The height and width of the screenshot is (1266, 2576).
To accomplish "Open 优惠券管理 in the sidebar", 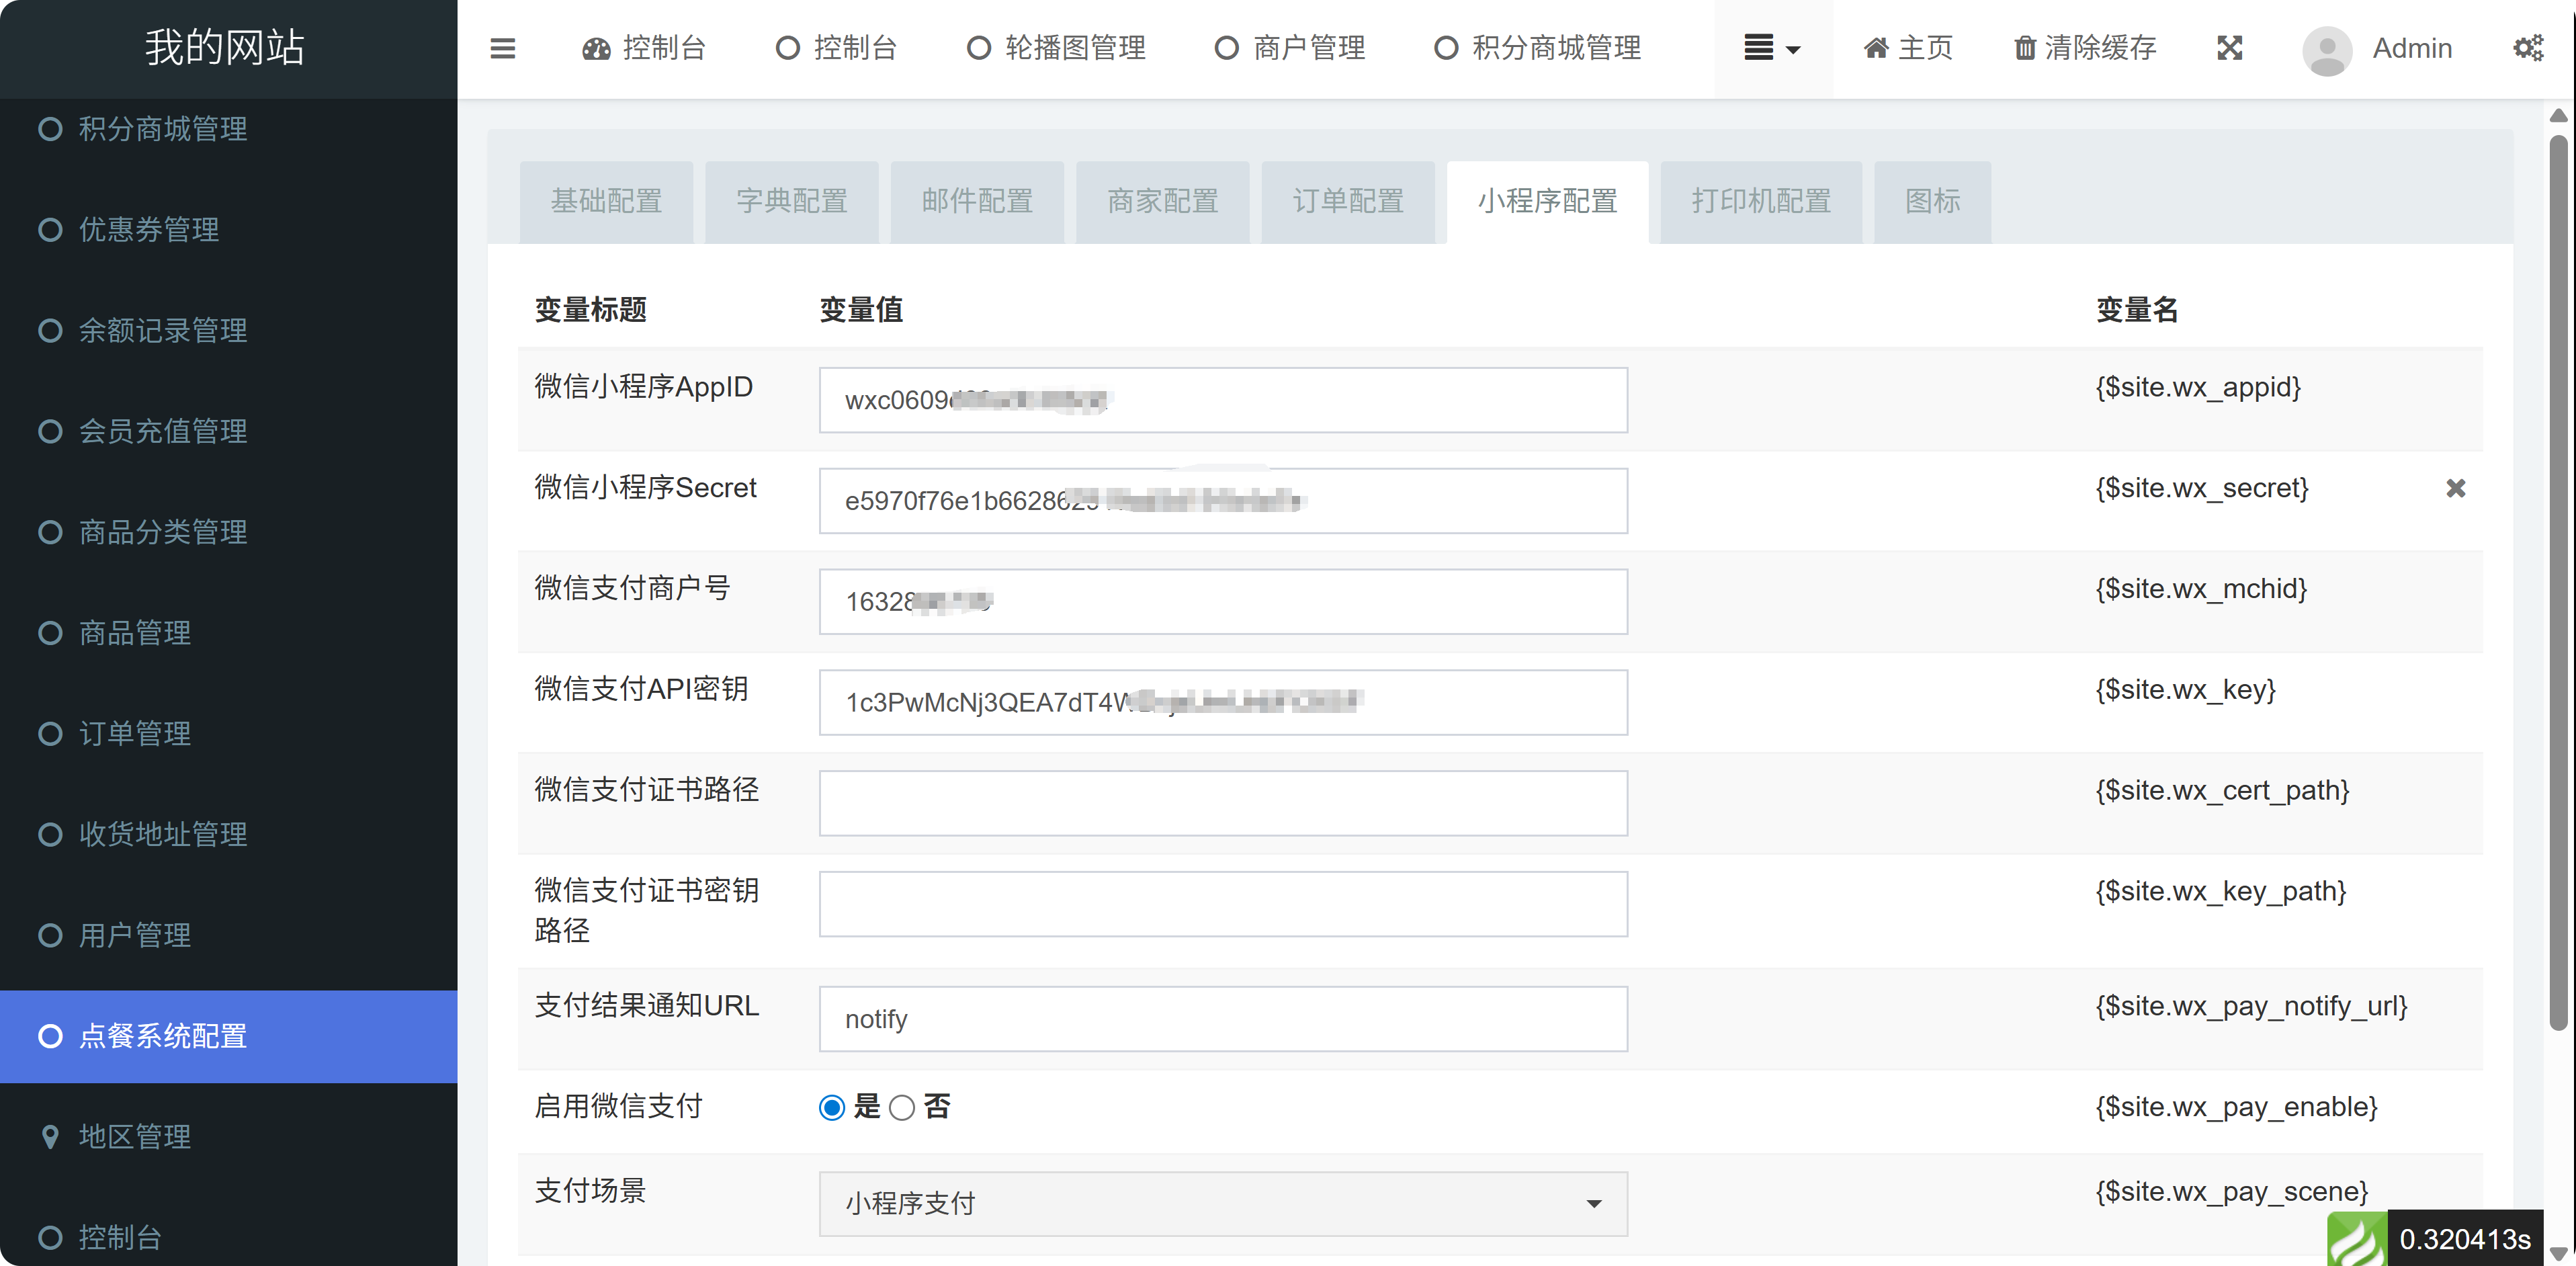I will tap(149, 229).
